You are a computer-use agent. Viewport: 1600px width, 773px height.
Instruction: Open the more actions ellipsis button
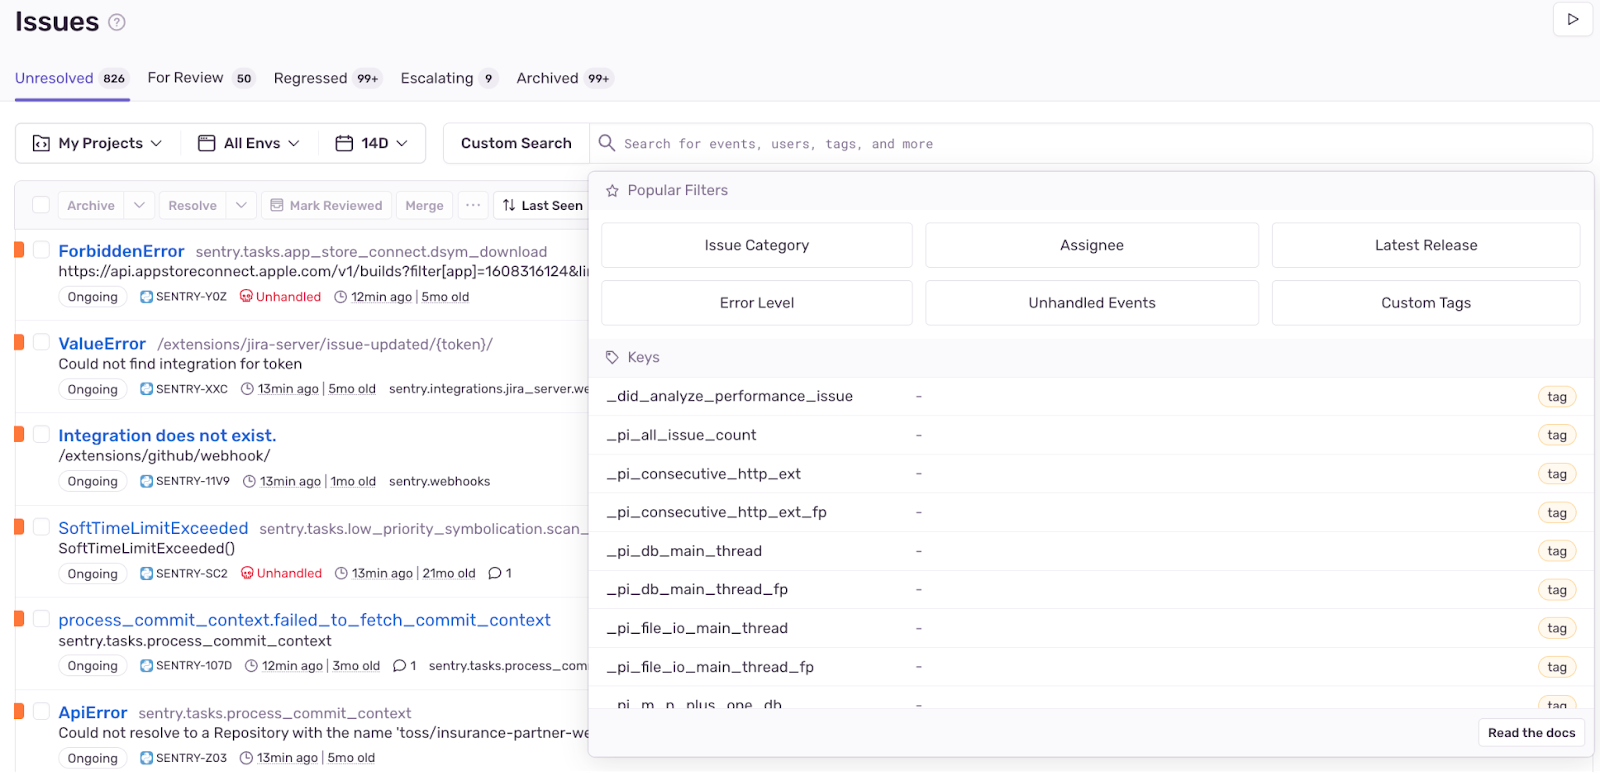(473, 205)
